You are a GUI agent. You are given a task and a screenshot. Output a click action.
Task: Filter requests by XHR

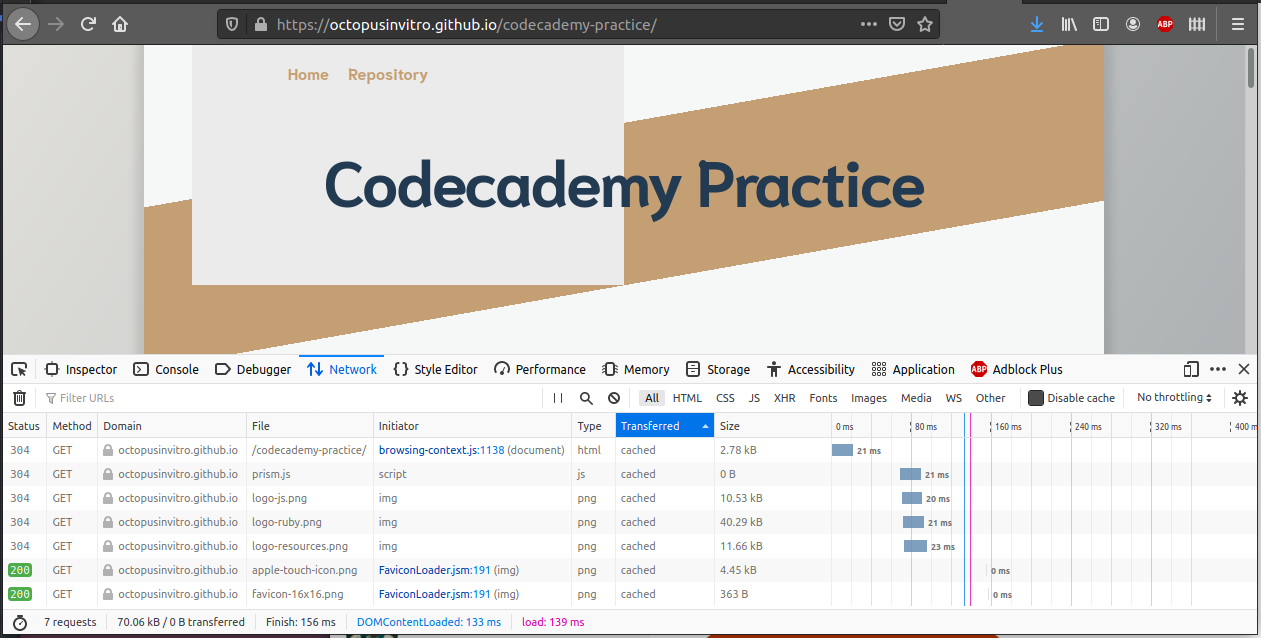pos(785,398)
